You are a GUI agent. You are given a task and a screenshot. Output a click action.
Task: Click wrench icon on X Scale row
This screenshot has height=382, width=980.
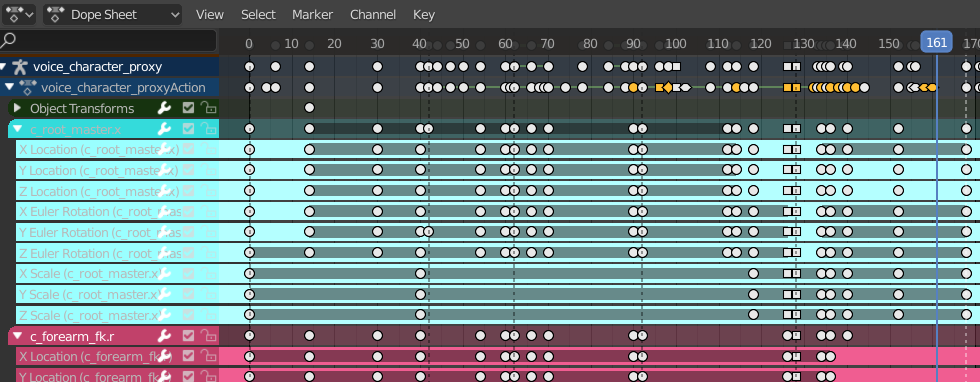point(164,273)
